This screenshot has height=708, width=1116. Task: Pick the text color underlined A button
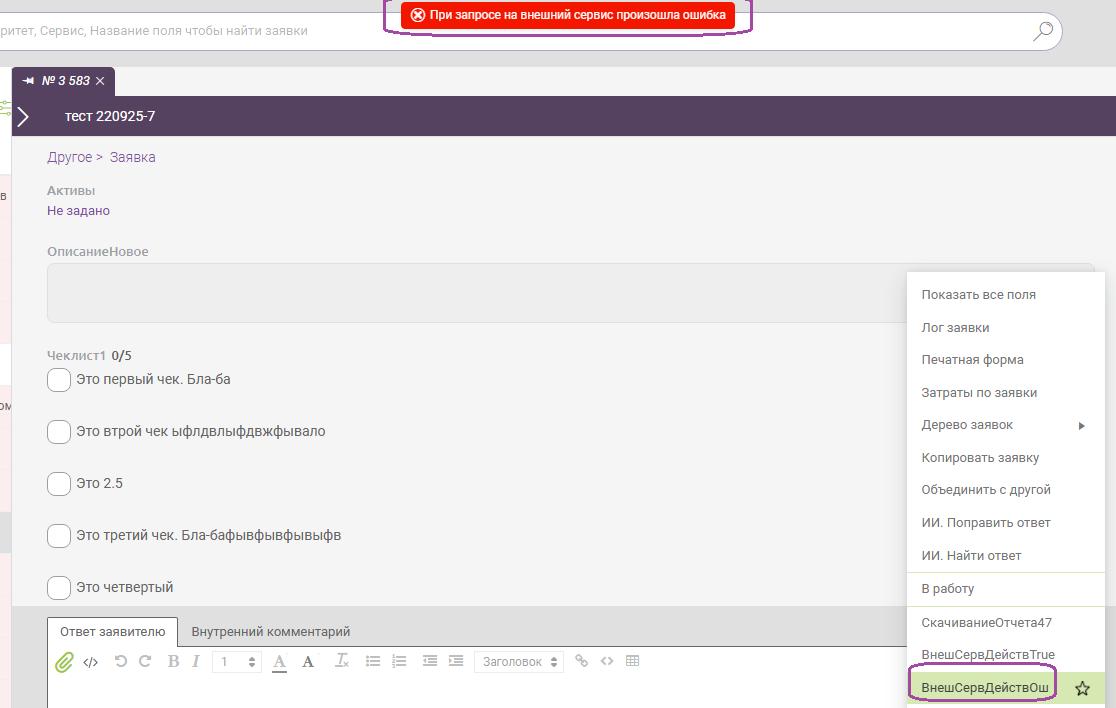pyautogui.click(x=280, y=662)
